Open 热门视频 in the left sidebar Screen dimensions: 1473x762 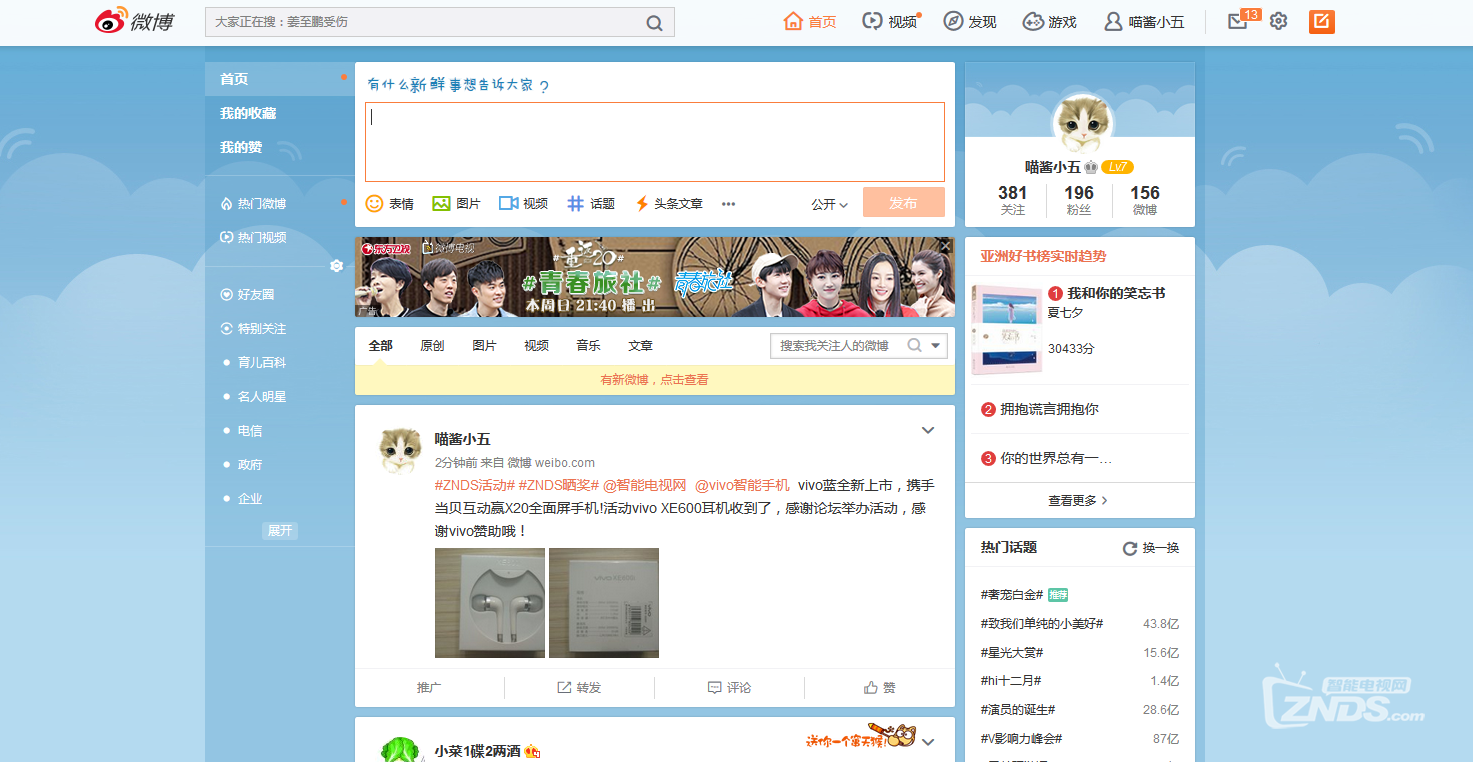pos(253,237)
